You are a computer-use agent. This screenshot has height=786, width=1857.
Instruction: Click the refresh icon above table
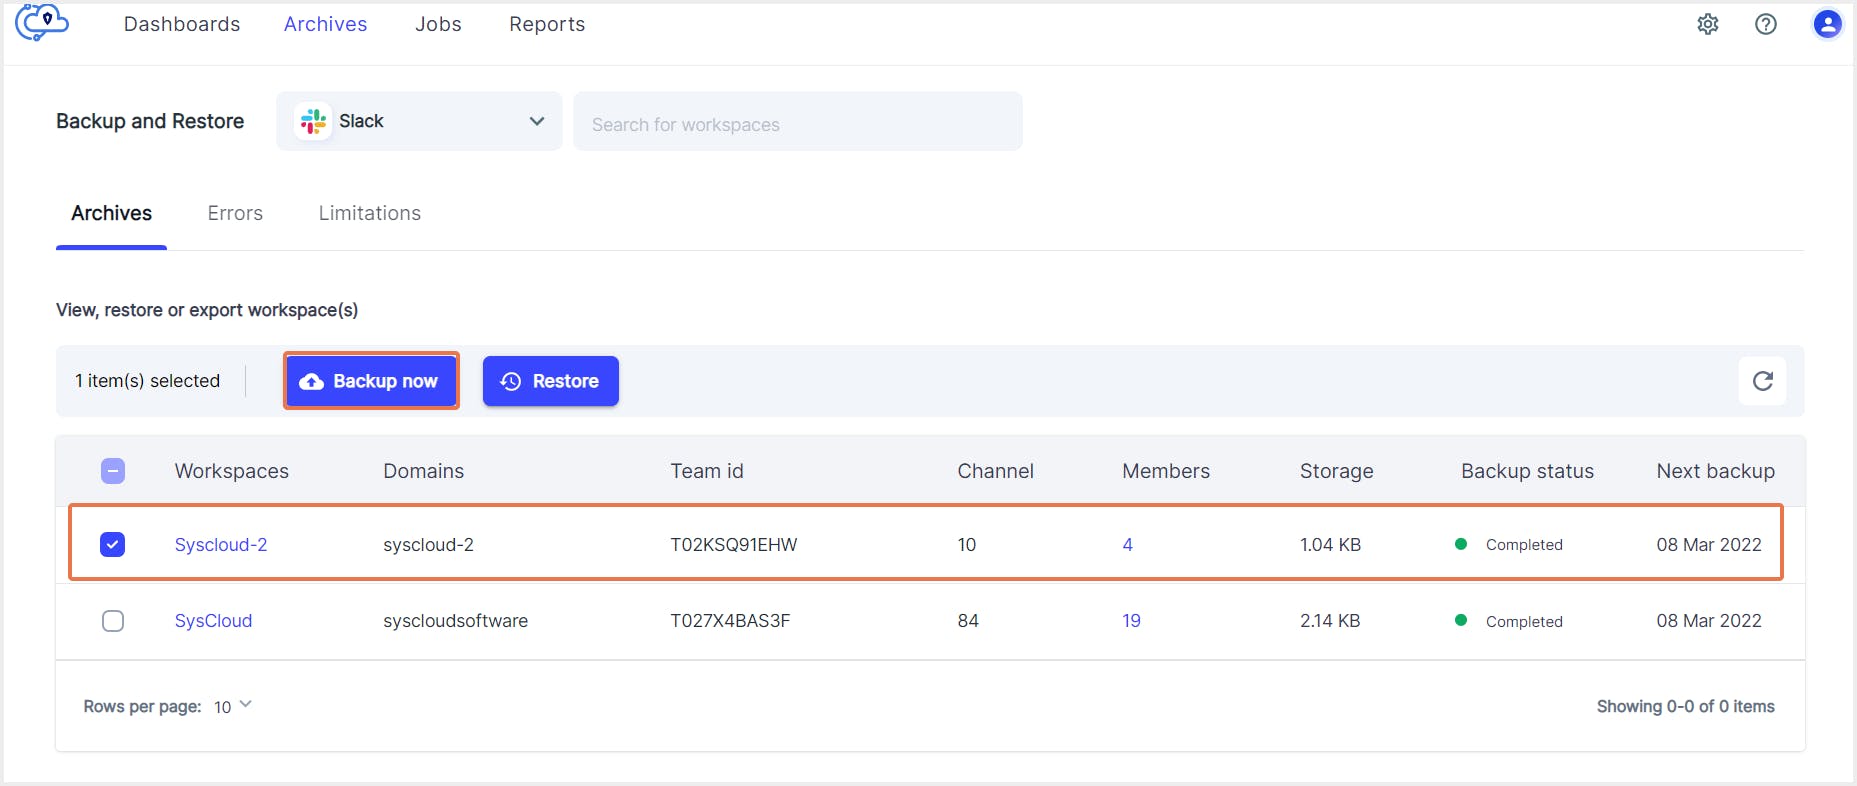1762,381
